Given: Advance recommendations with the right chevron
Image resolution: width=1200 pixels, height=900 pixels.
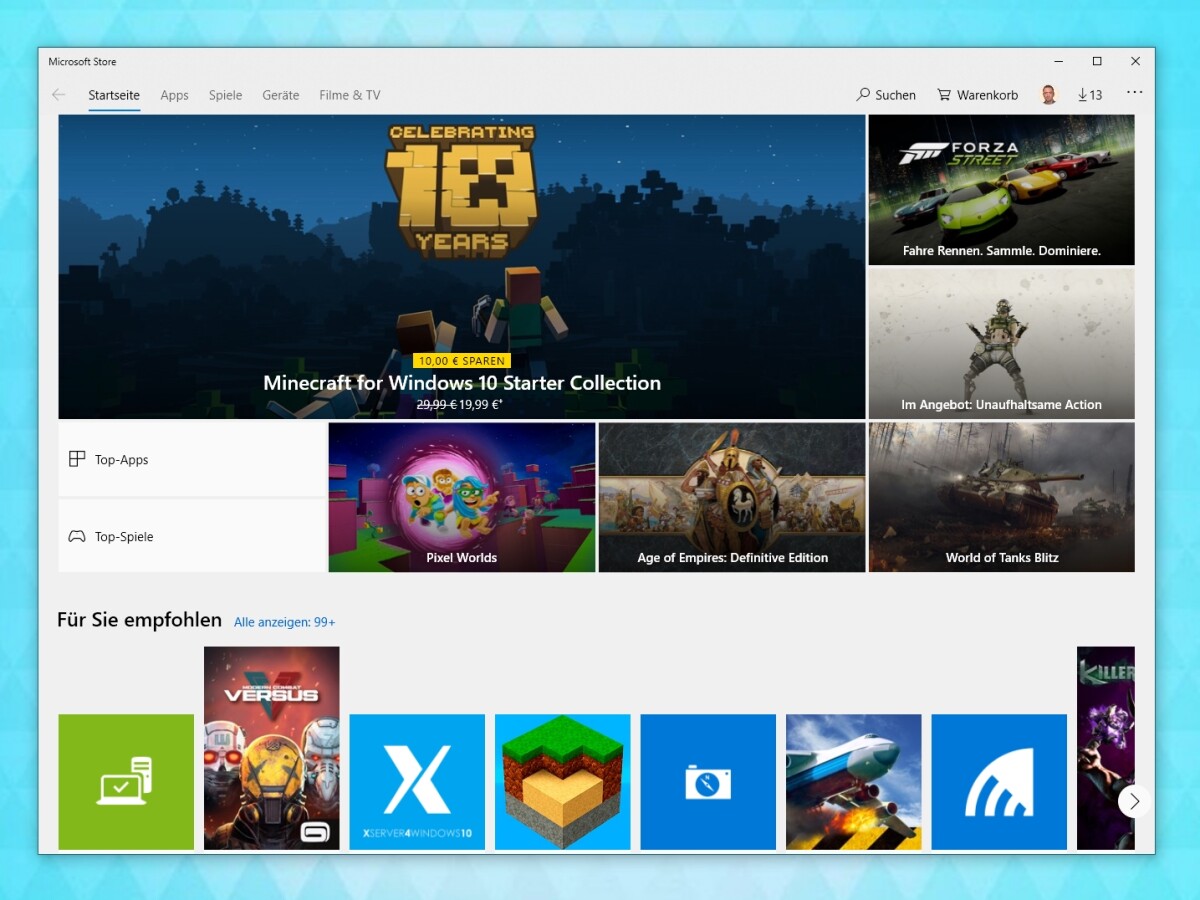Looking at the screenshot, I should point(1133,801).
